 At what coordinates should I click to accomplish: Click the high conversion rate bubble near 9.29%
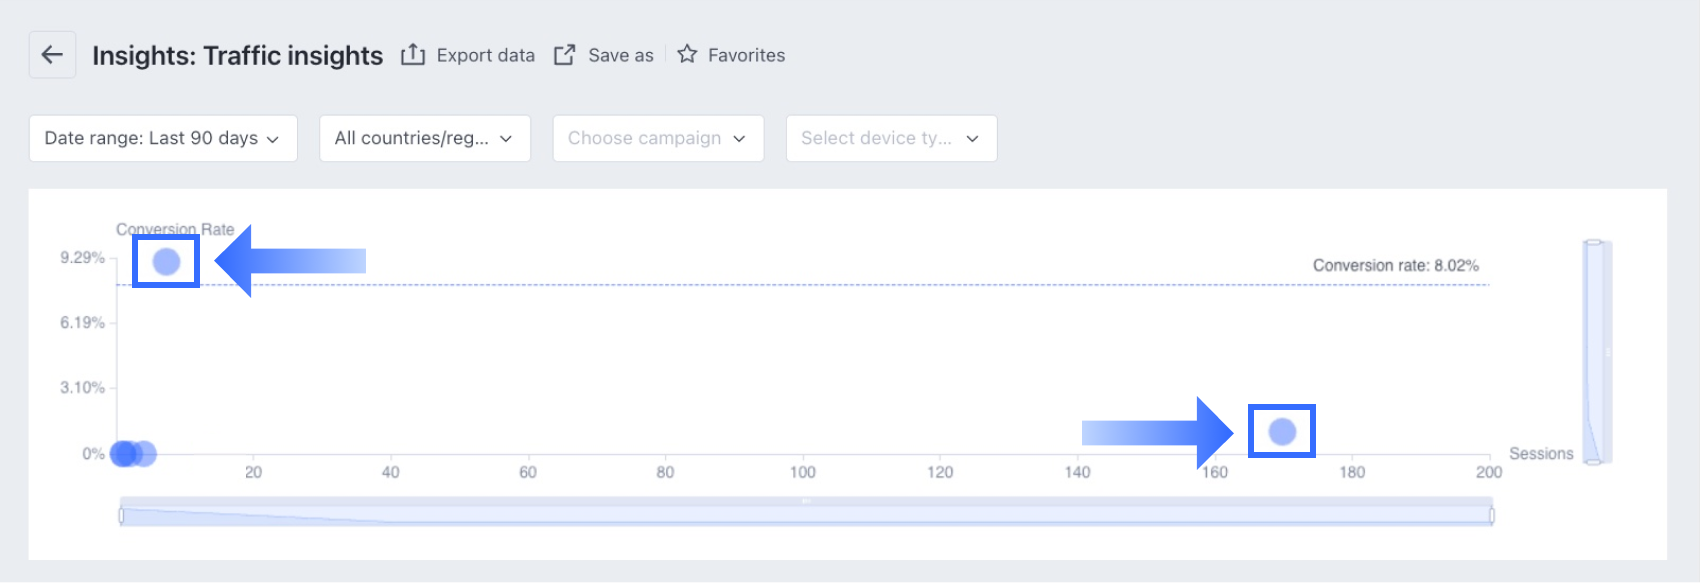pos(166,262)
